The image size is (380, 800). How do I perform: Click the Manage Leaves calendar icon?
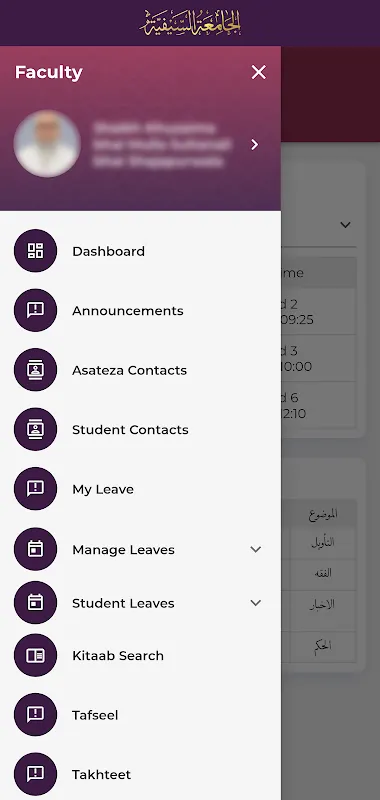click(36, 549)
